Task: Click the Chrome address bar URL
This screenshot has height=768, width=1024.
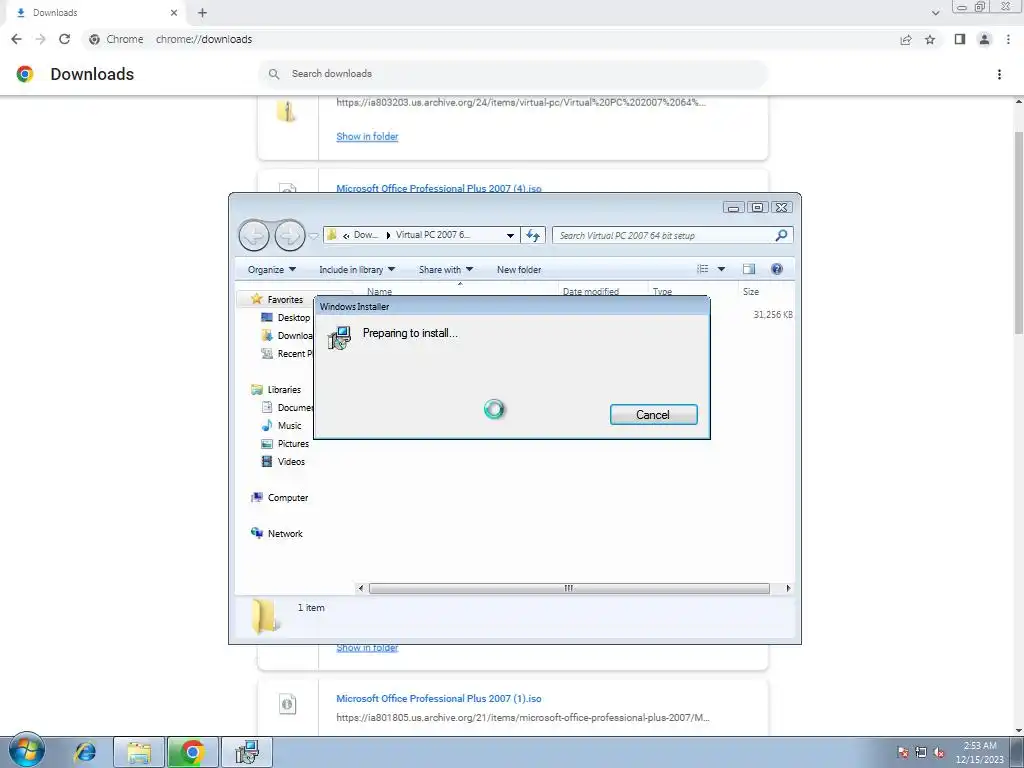Action: coord(204,39)
